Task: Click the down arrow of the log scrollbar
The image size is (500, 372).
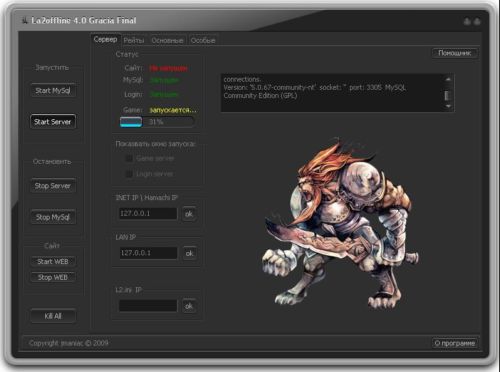Action: 448,106
